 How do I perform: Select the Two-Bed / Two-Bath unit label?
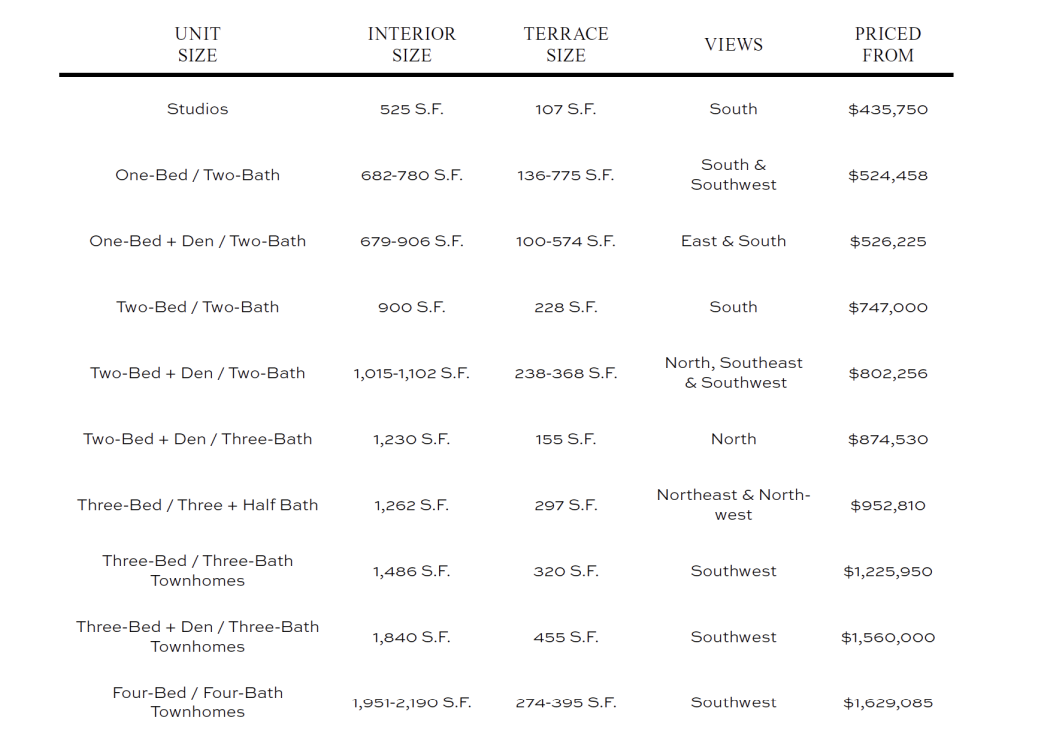coord(197,307)
